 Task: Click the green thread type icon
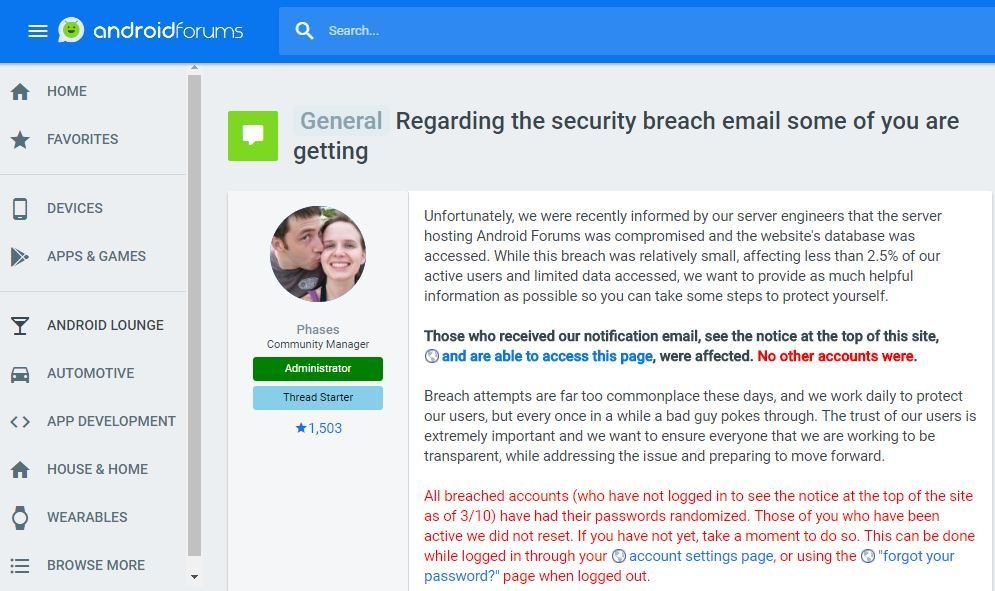[x=253, y=136]
